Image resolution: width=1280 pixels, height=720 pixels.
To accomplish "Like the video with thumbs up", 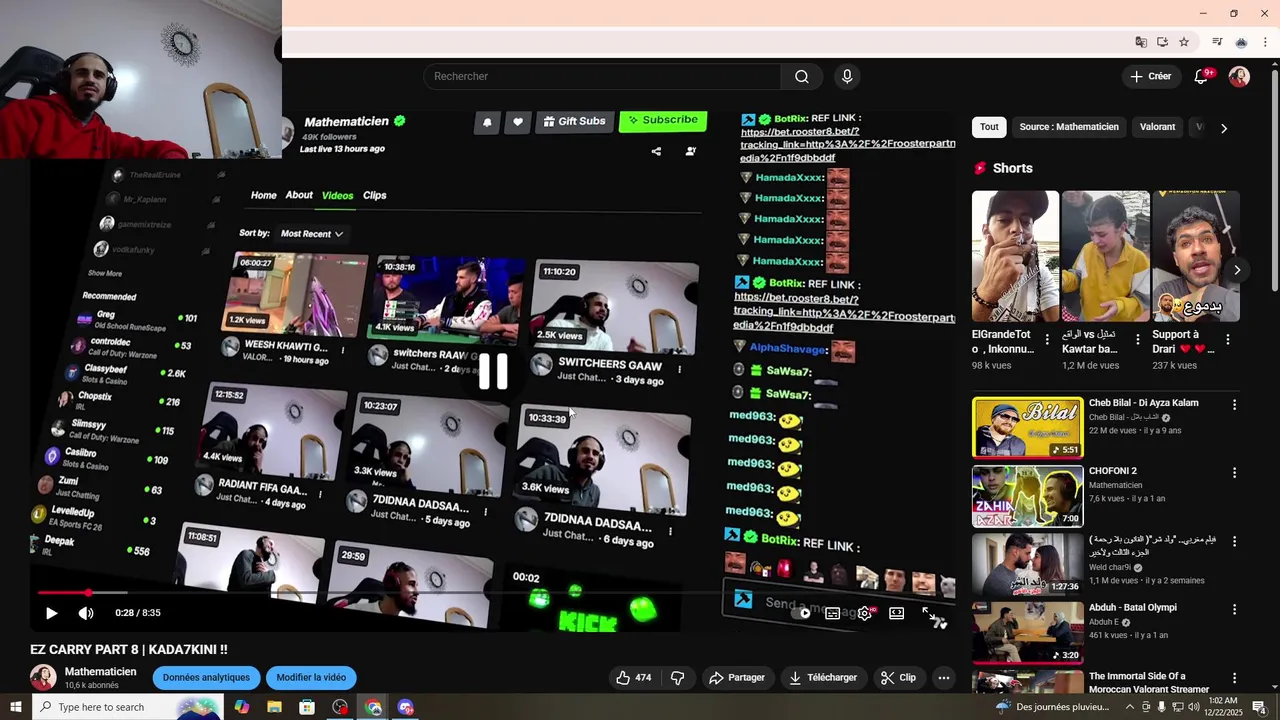I will point(634,678).
